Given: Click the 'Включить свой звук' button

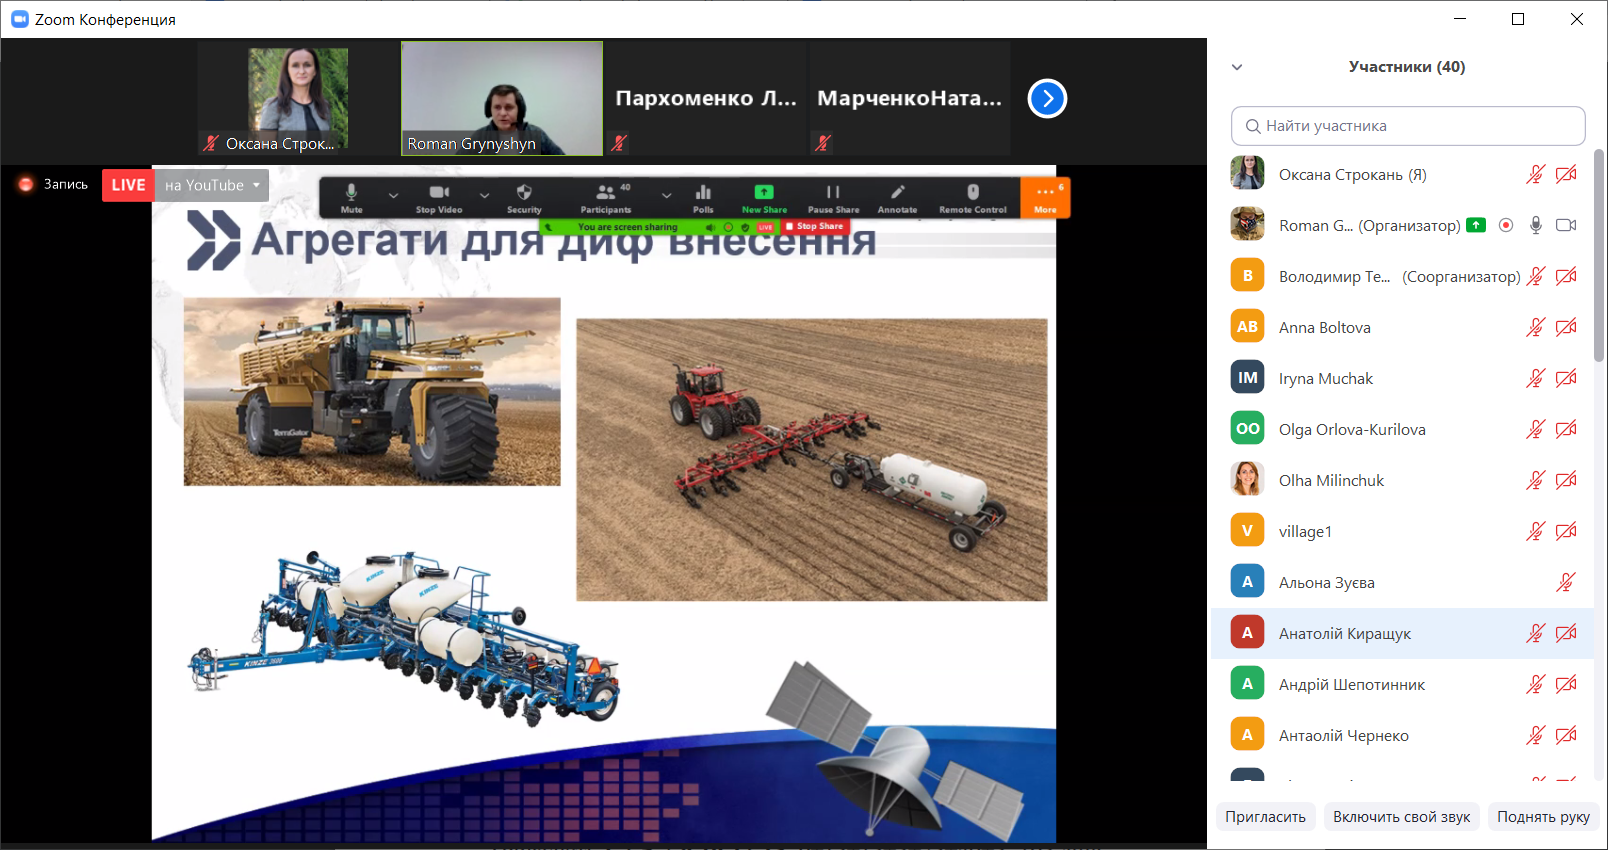Looking at the screenshot, I should [1401, 817].
